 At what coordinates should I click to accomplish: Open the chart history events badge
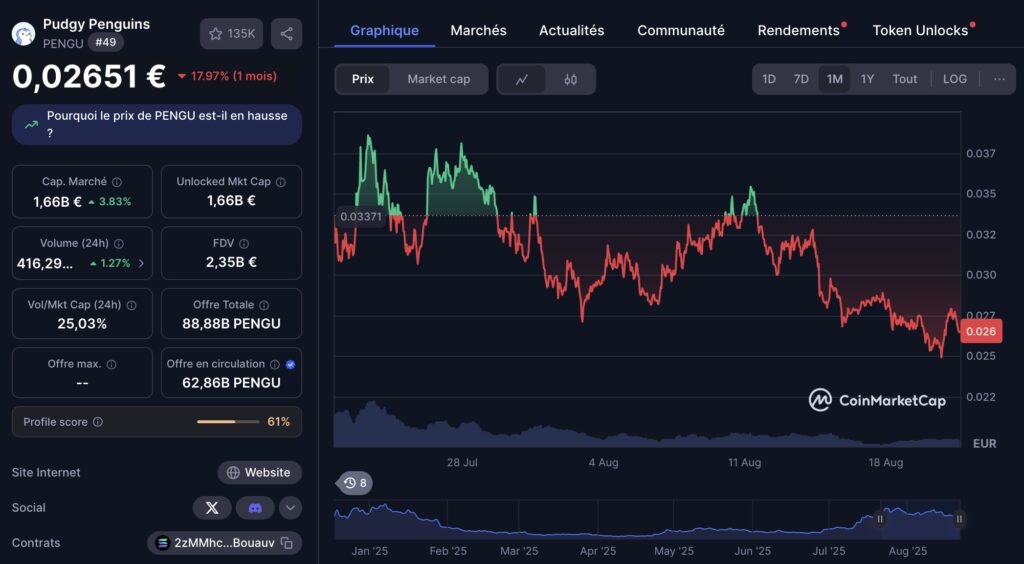tap(355, 483)
